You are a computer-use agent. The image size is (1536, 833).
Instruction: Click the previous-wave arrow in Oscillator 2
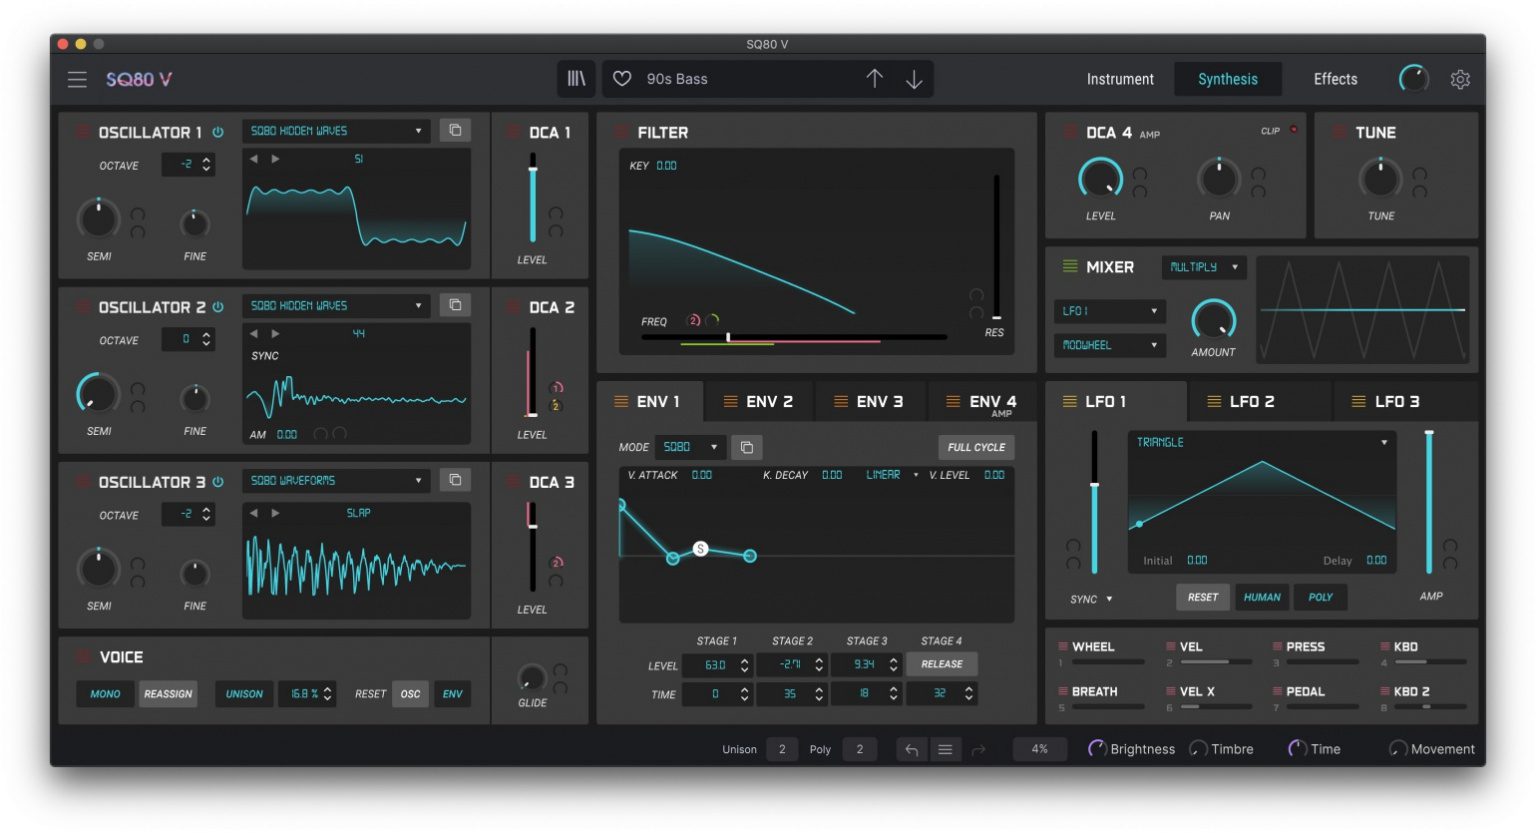253,332
